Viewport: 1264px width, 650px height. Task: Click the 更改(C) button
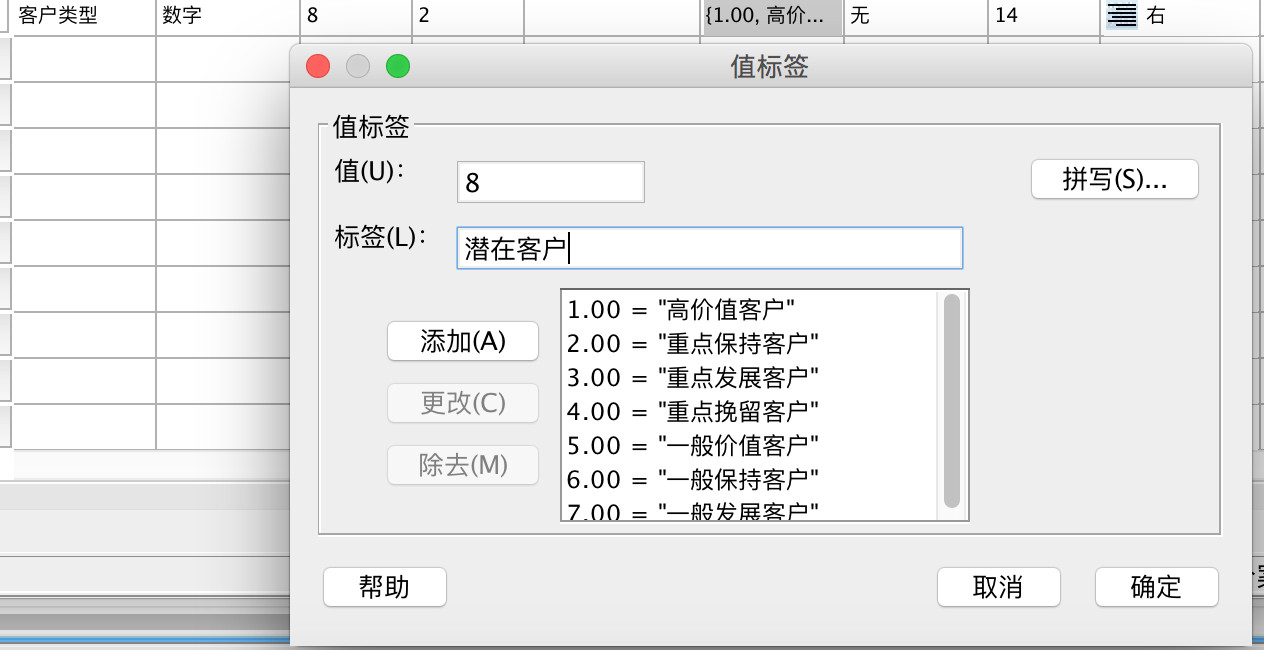[x=463, y=403]
